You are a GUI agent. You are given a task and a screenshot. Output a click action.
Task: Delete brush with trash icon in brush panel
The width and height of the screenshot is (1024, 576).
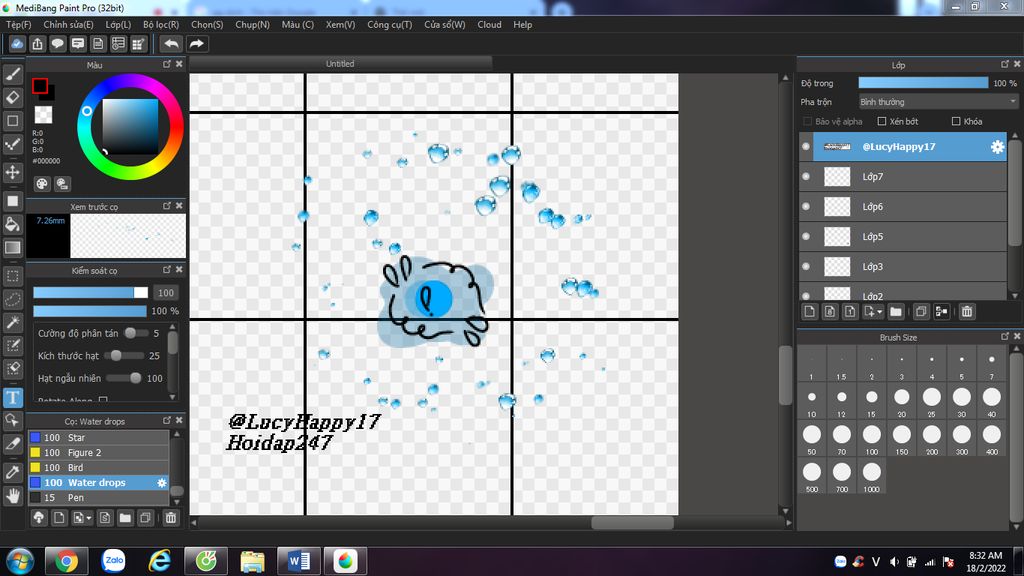pyautogui.click(x=171, y=518)
